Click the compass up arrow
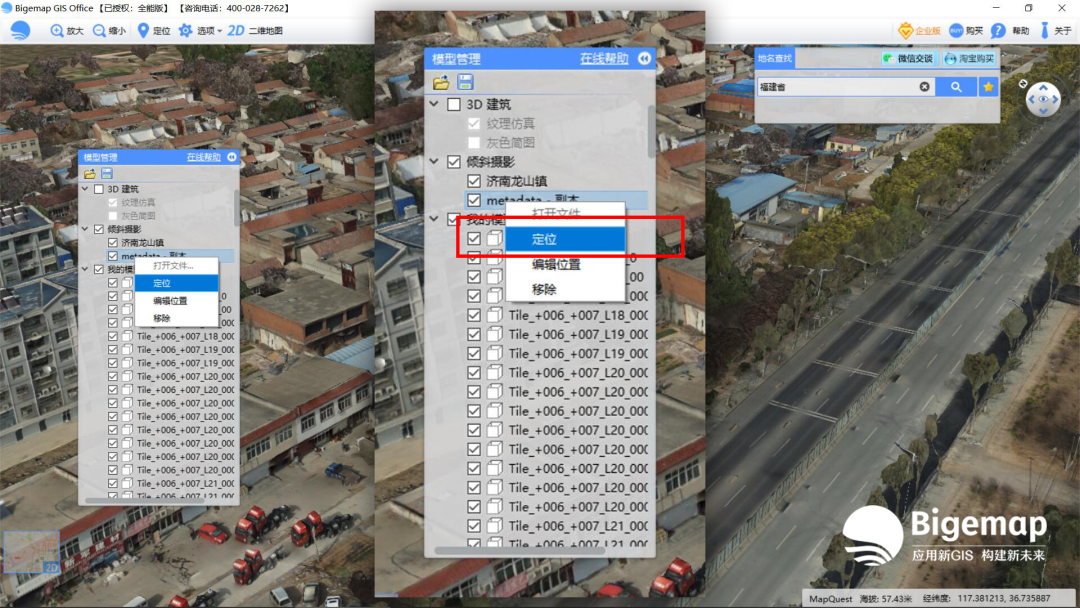 (1043, 88)
